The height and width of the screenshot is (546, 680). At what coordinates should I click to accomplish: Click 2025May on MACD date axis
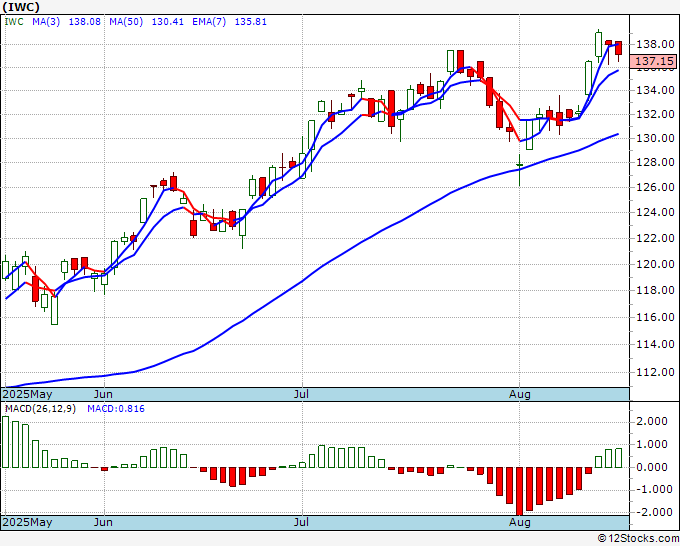27,522
